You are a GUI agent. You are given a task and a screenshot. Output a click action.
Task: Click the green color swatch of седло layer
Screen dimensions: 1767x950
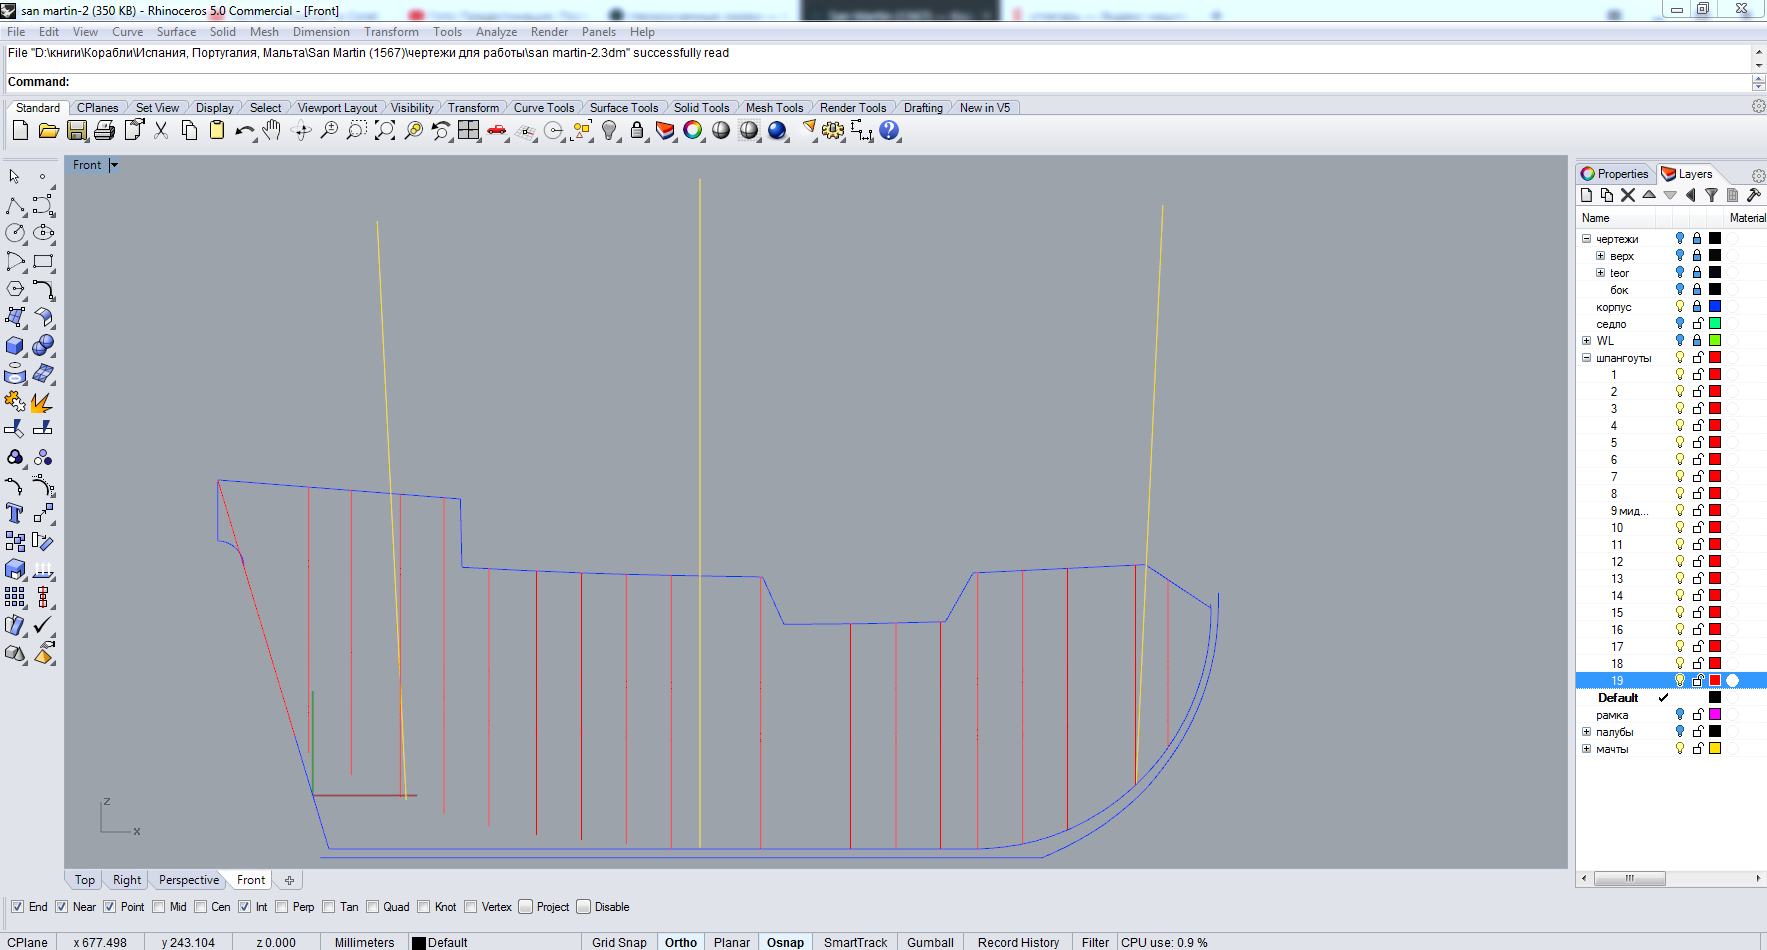(x=1715, y=324)
